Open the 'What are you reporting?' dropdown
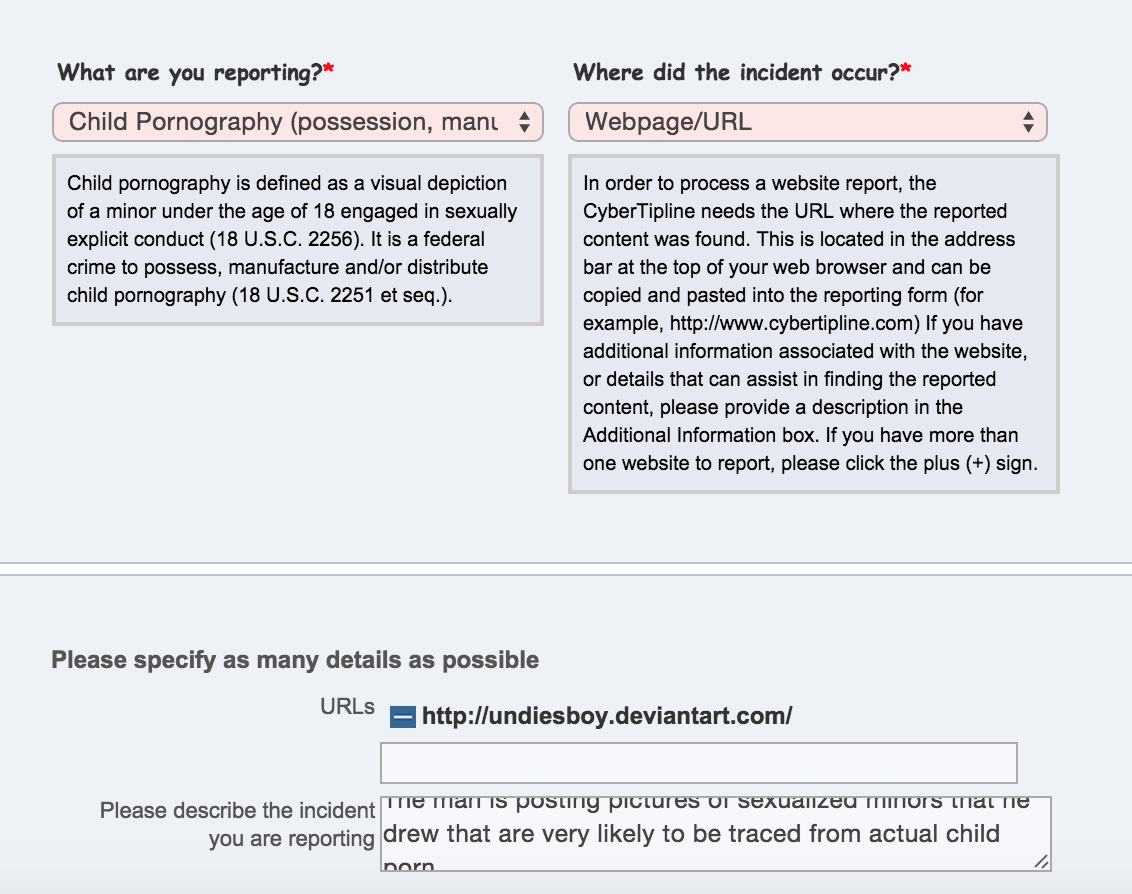The height and width of the screenshot is (894, 1132). 297,122
